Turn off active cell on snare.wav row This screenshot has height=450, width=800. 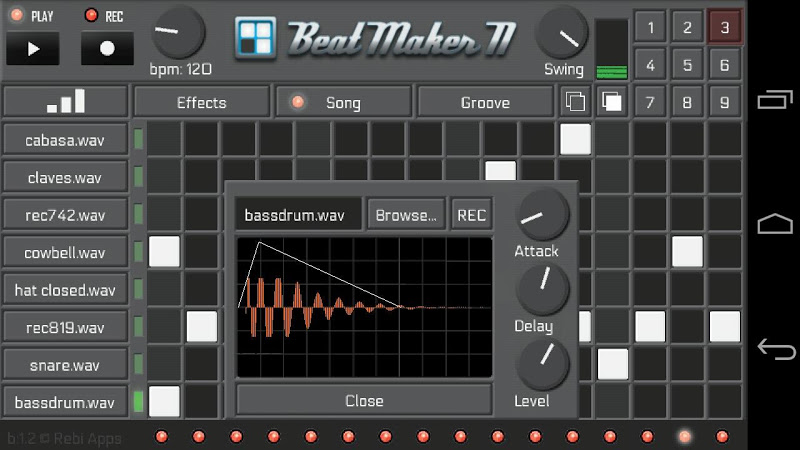(613, 364)
